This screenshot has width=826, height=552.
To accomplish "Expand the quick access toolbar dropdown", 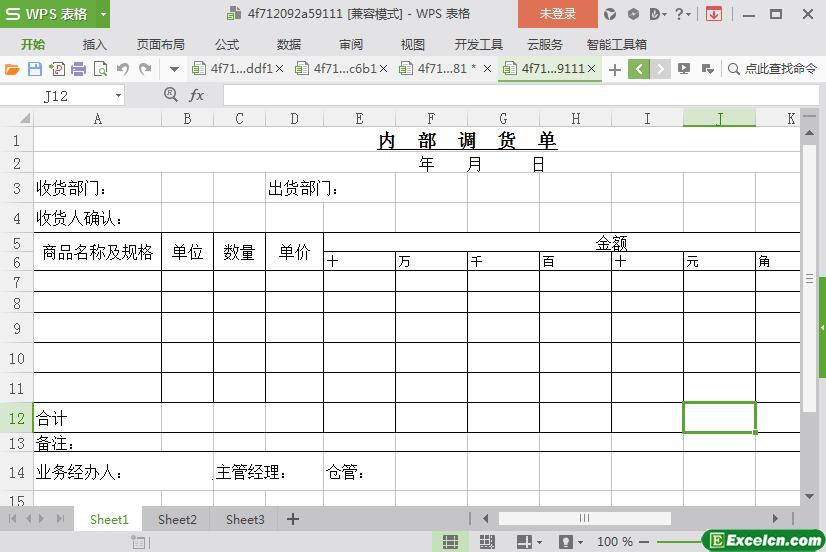I will 174,69.
